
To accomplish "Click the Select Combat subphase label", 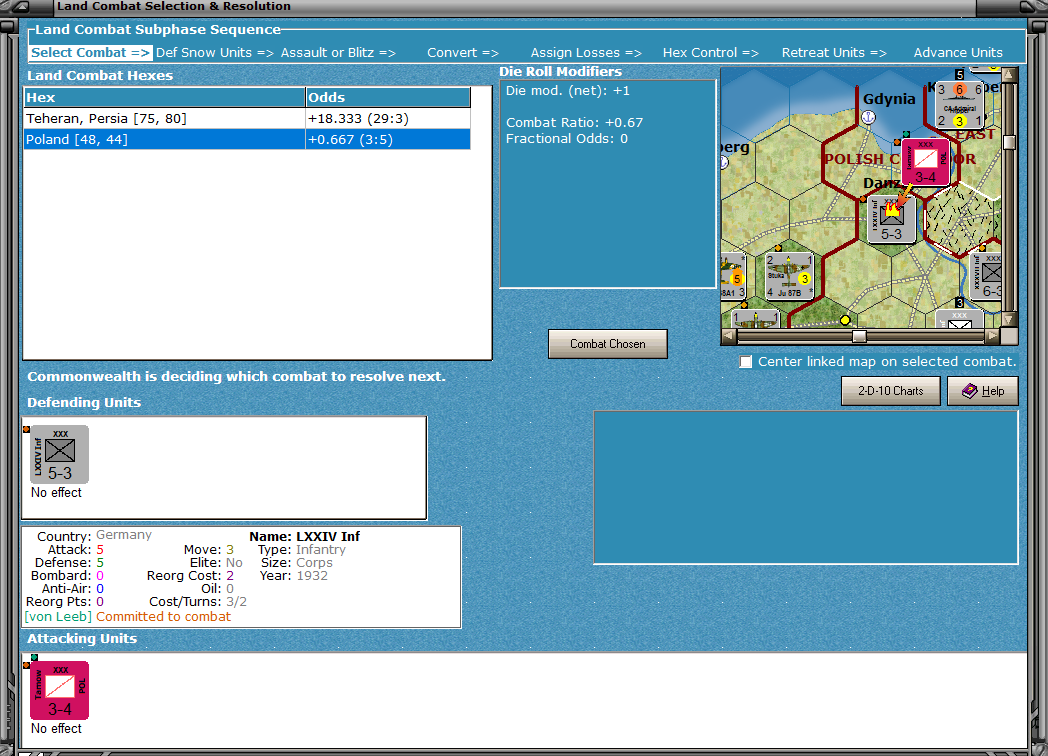I will click(91, 53).
